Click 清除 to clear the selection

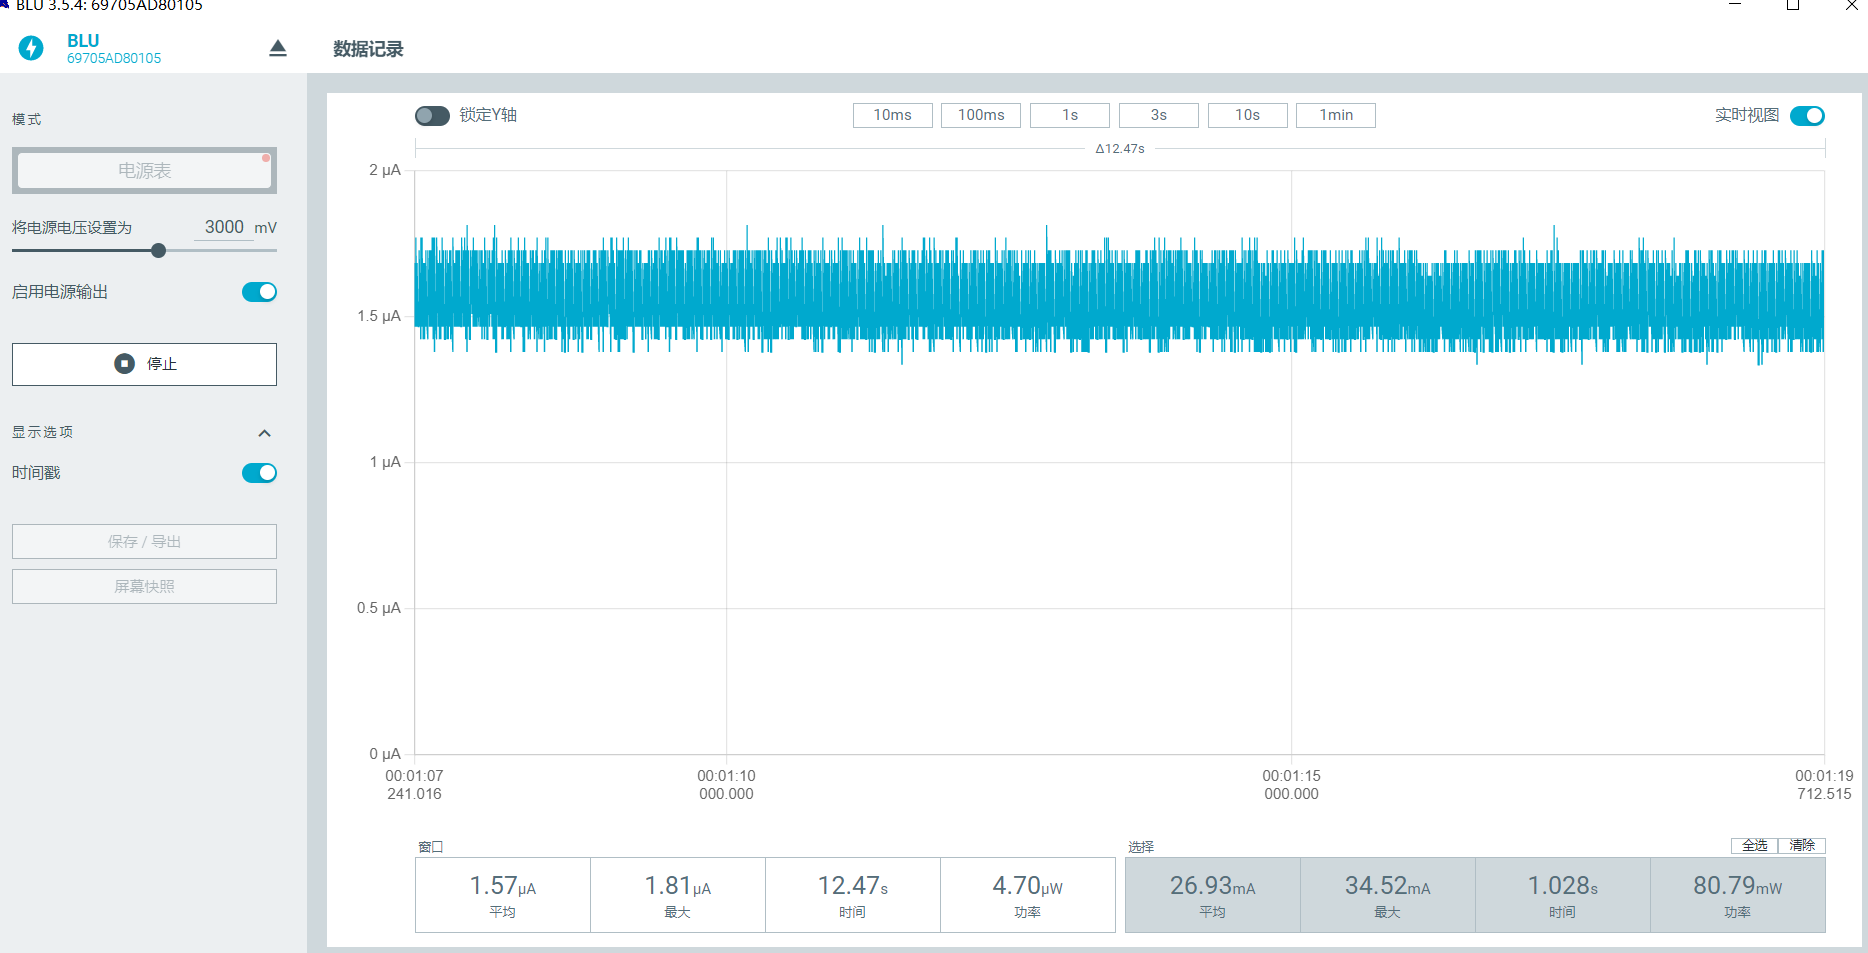[1802, 846]
